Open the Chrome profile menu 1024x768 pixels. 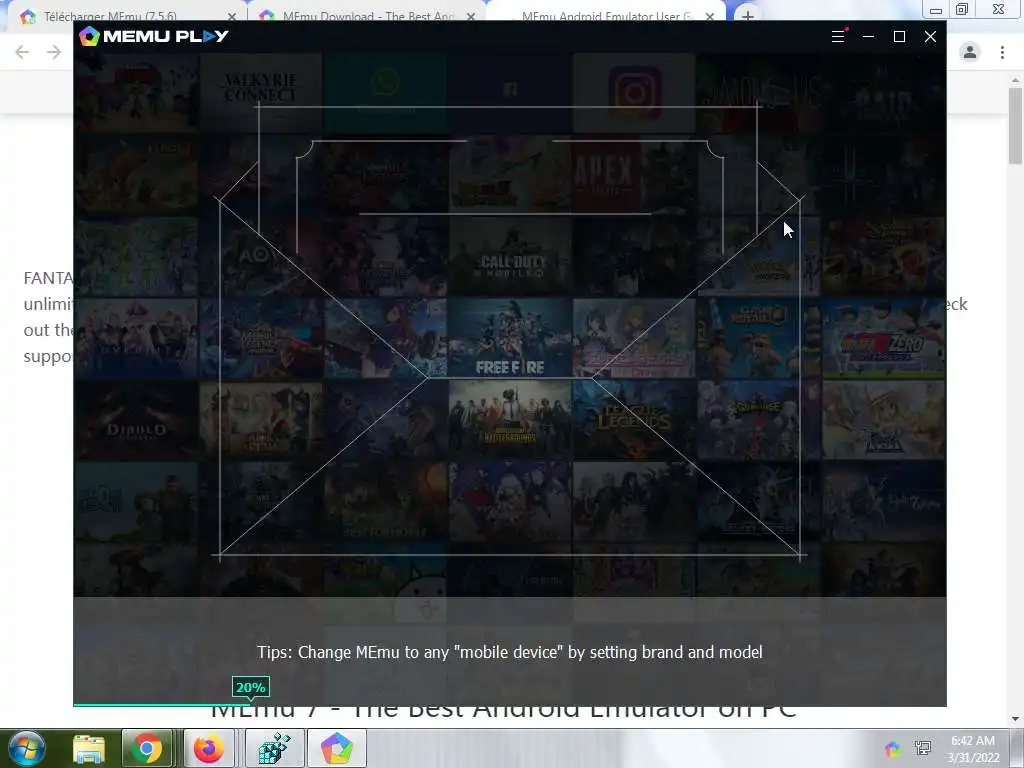pos(970,52)
